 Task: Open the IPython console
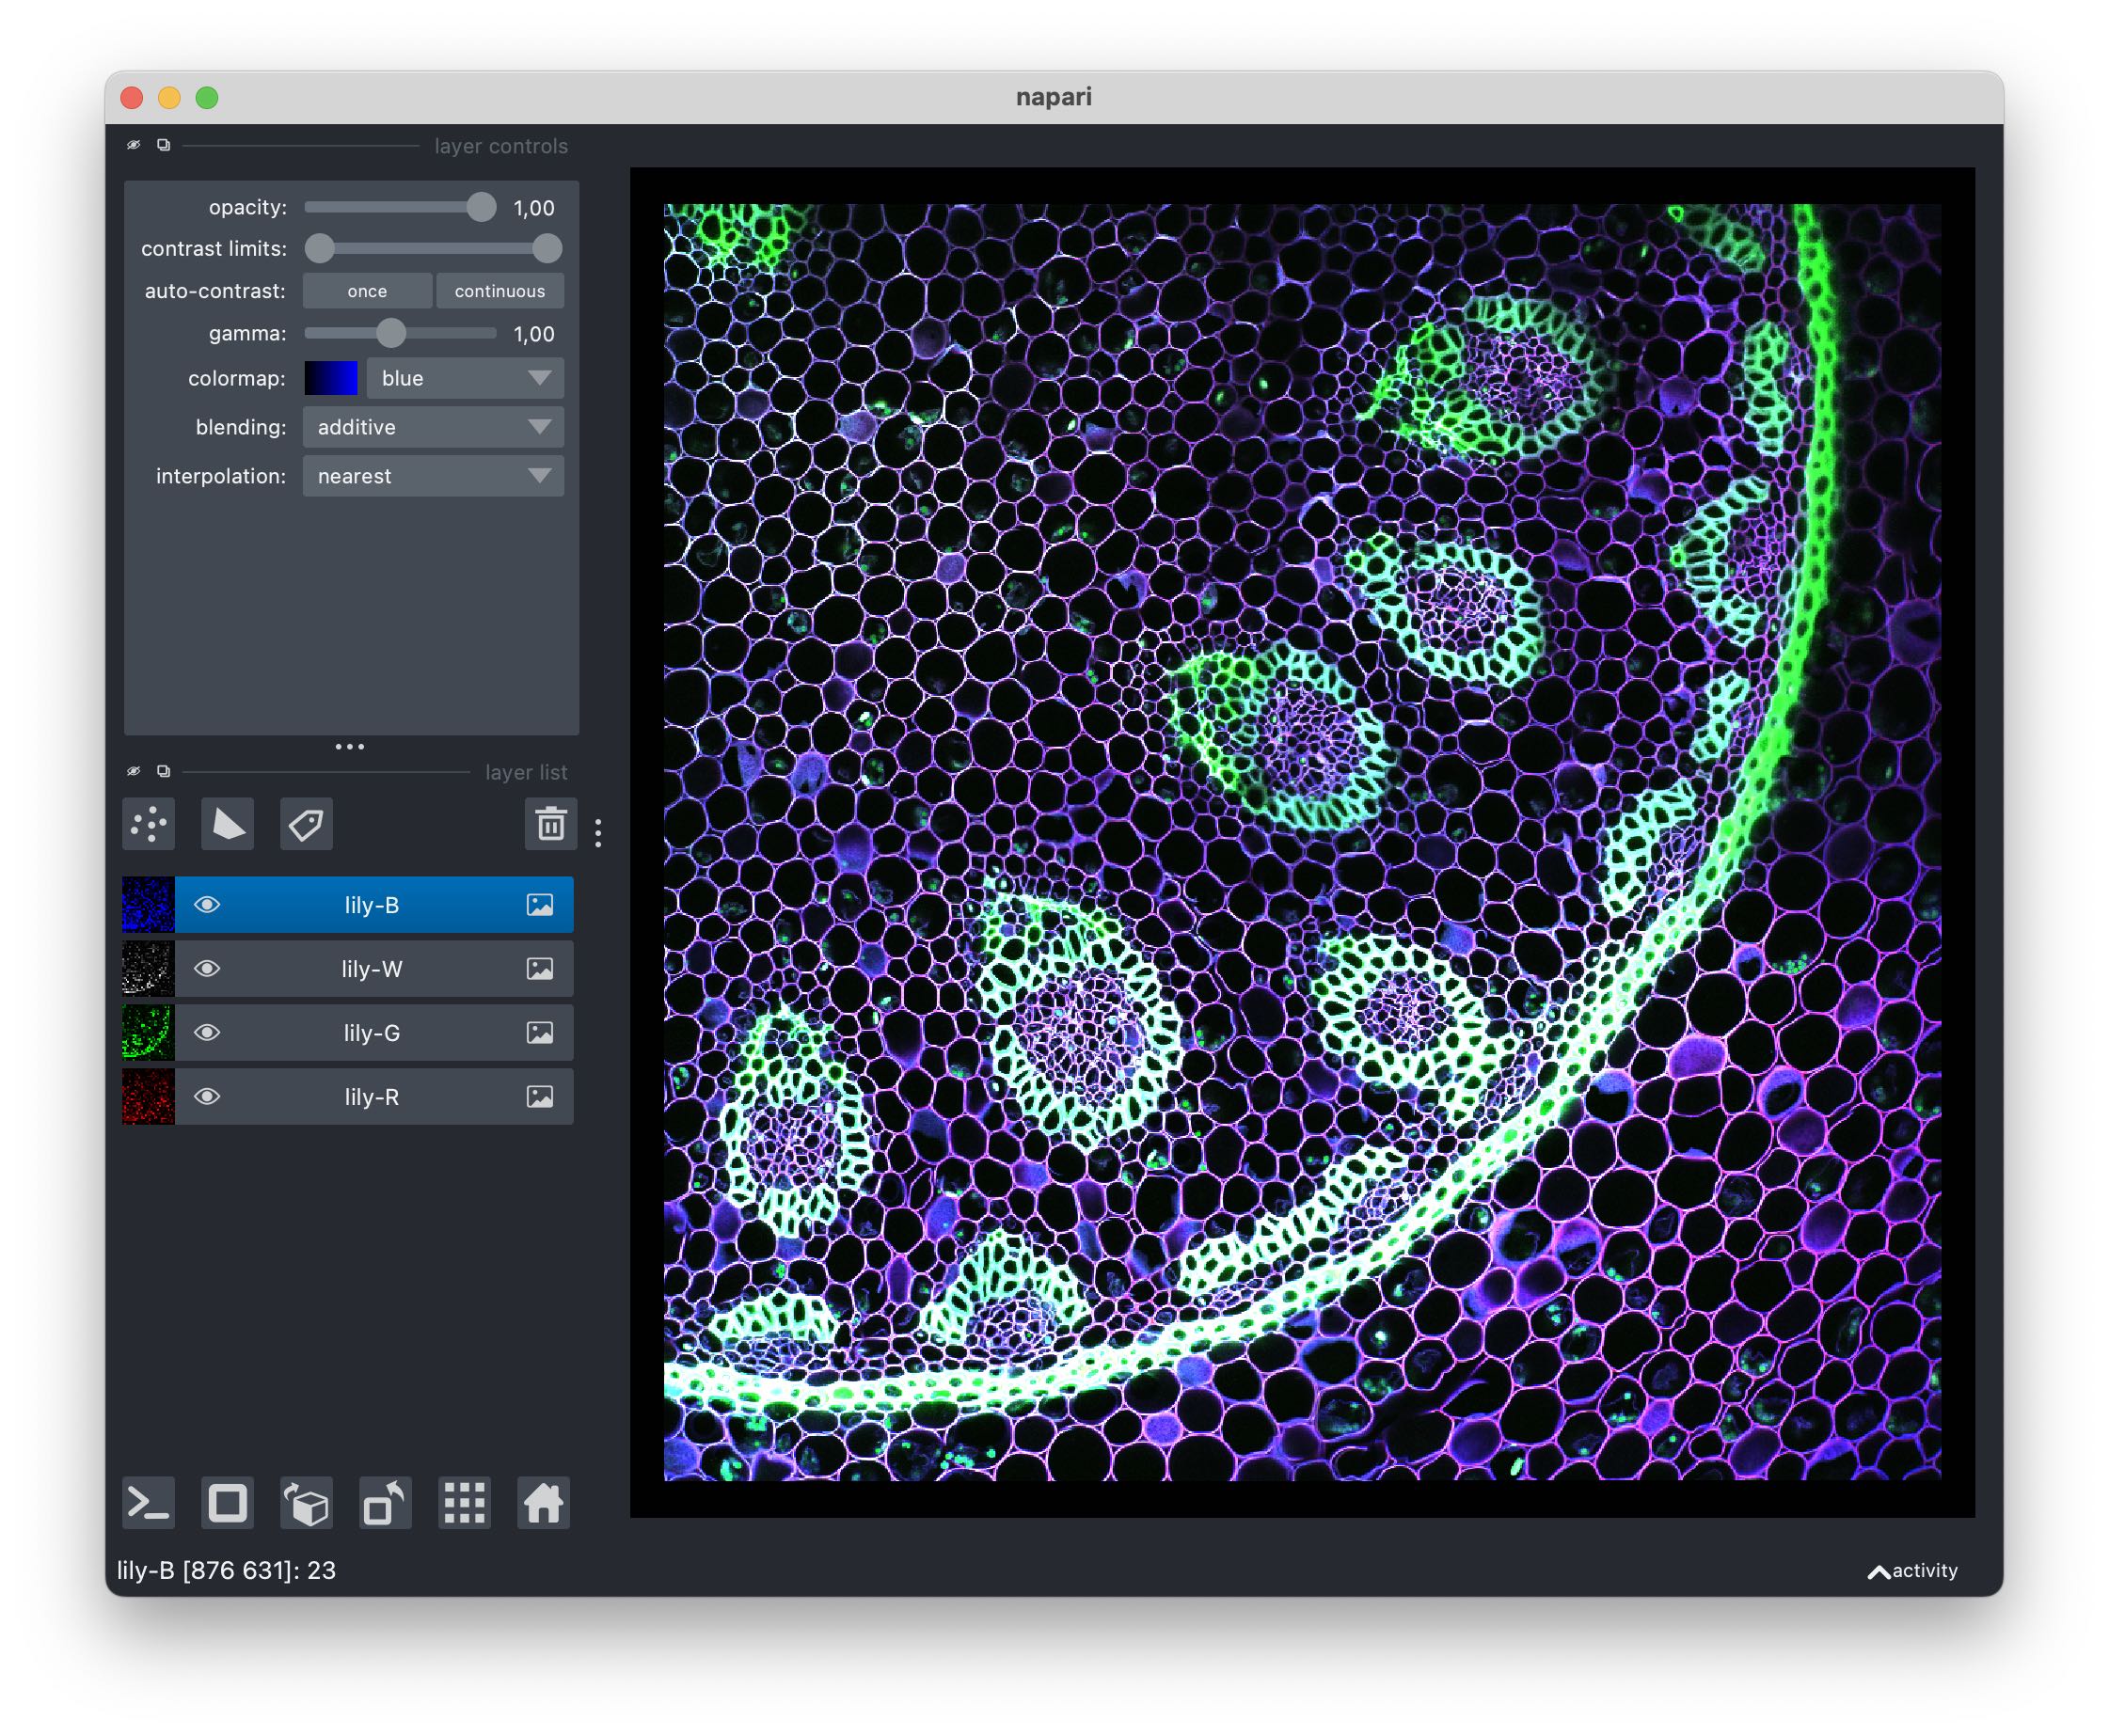tap(148, 1503)
